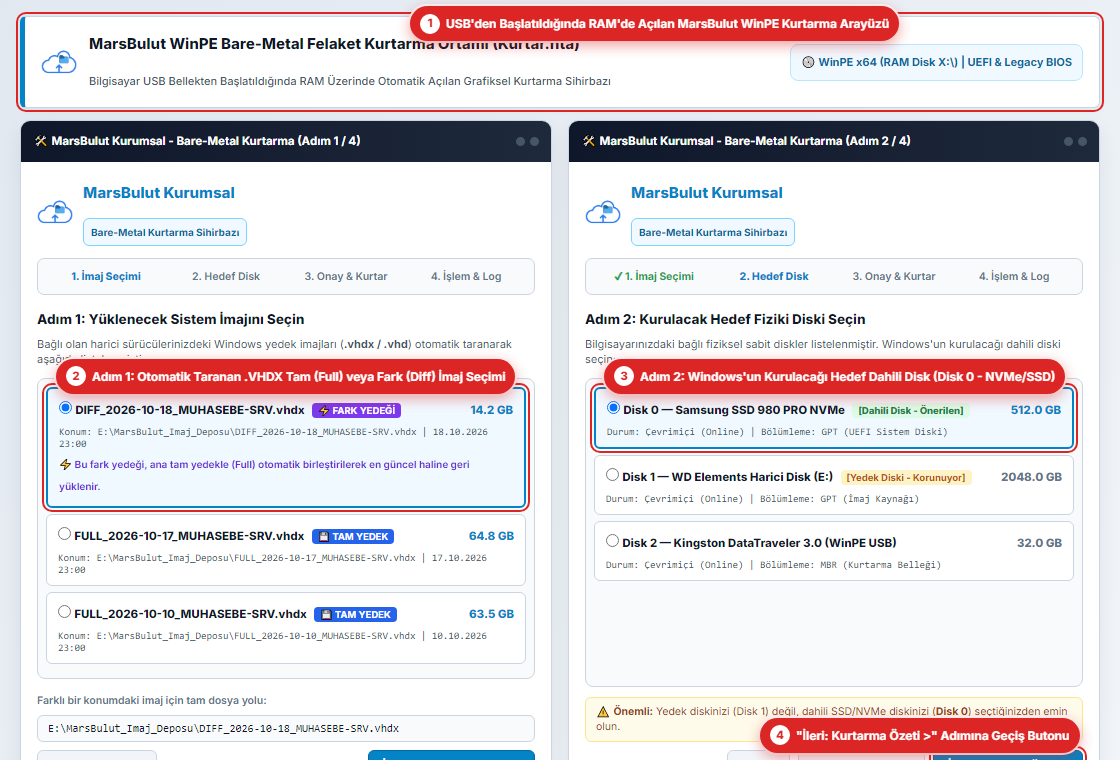Focus the custom image file path input field
The width and height of the screenshot is (1120, 760).
(286, 729)
